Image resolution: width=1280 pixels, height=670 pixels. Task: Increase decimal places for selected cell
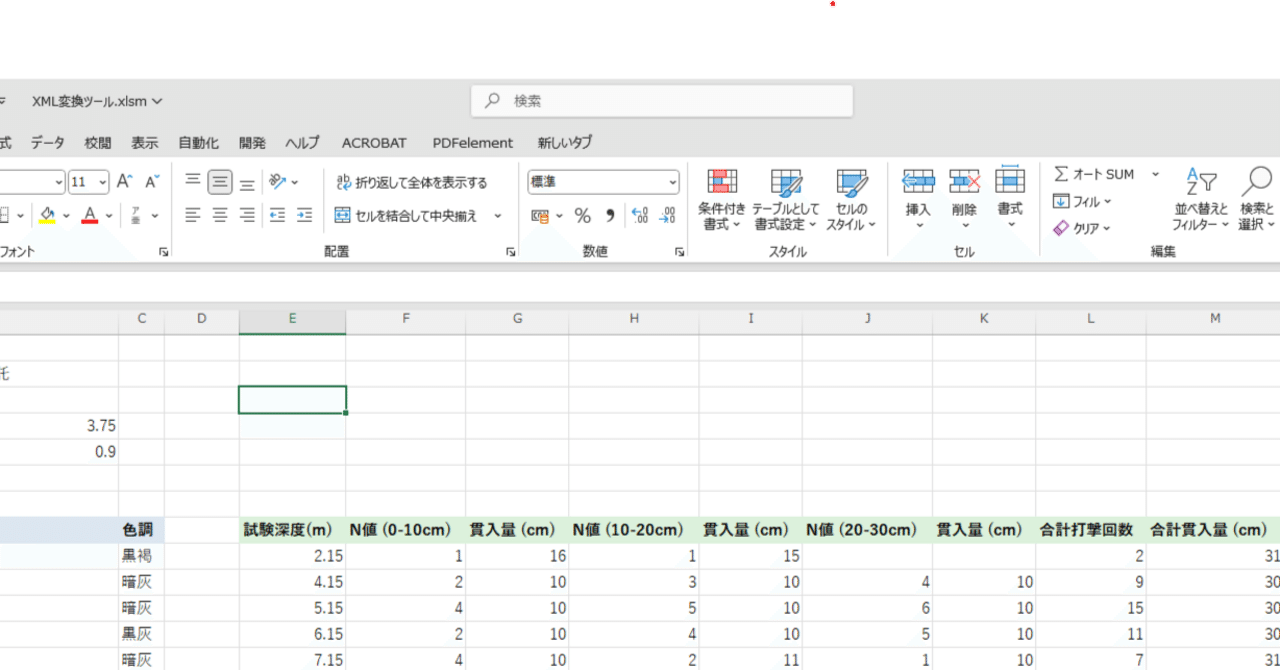click(x=639, y=214)
